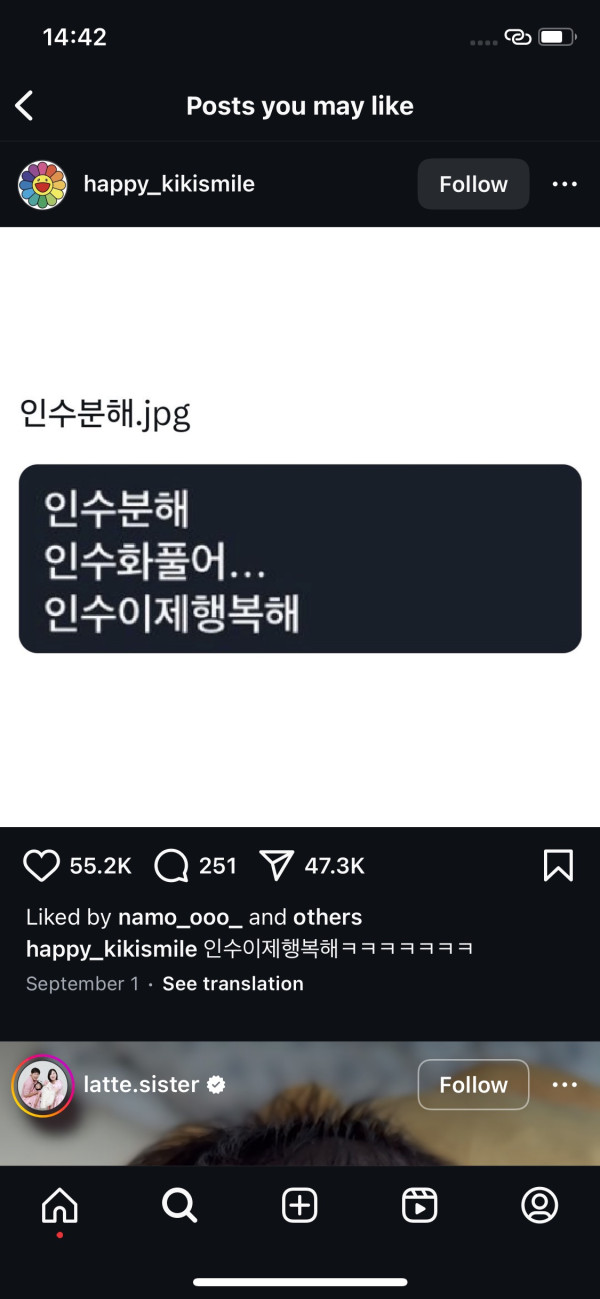The height and width of the screenshot is (1299, 600).
Task: View latte.sister story avatar
Action: coord(42,1086)
